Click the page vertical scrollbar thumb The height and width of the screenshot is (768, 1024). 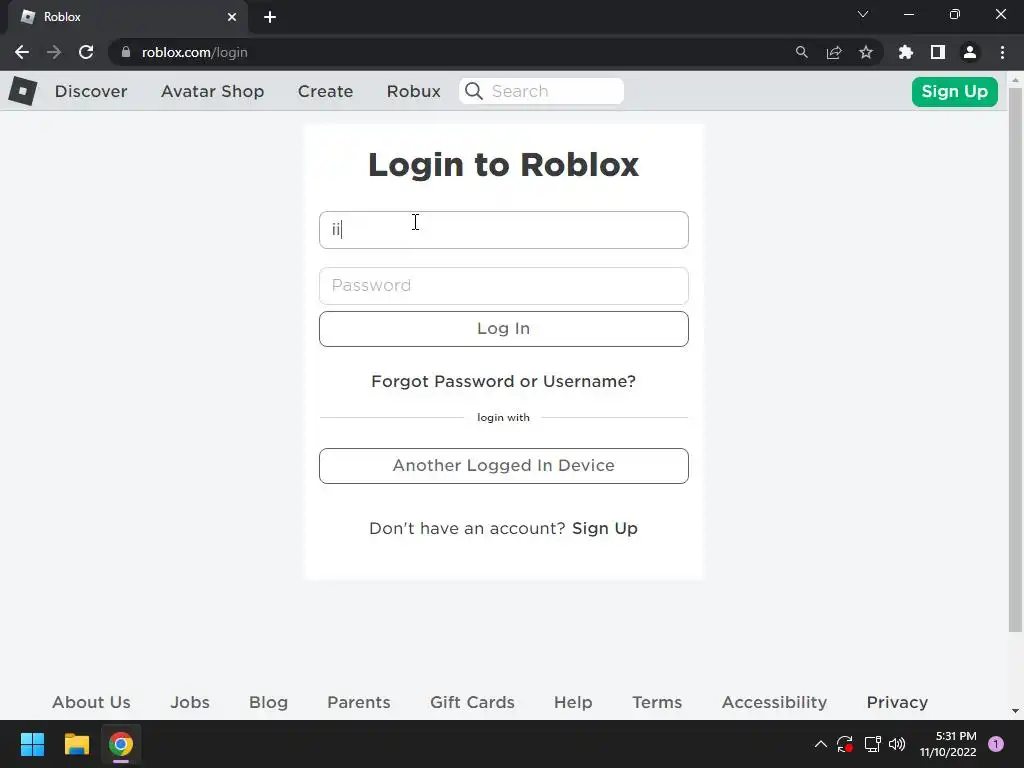point(1015,359)
